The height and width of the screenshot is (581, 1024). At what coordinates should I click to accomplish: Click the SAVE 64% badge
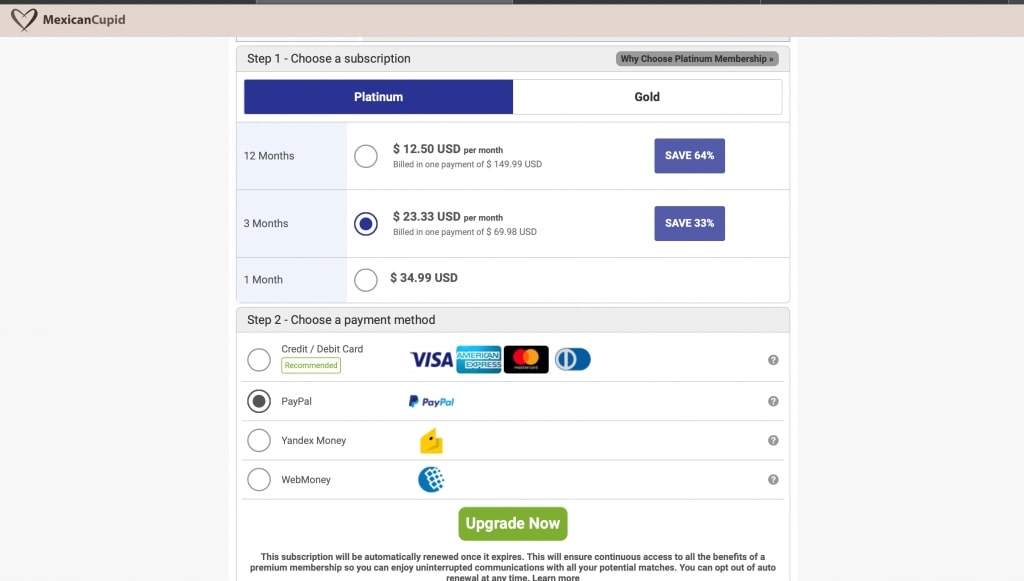tap(690, 155)
